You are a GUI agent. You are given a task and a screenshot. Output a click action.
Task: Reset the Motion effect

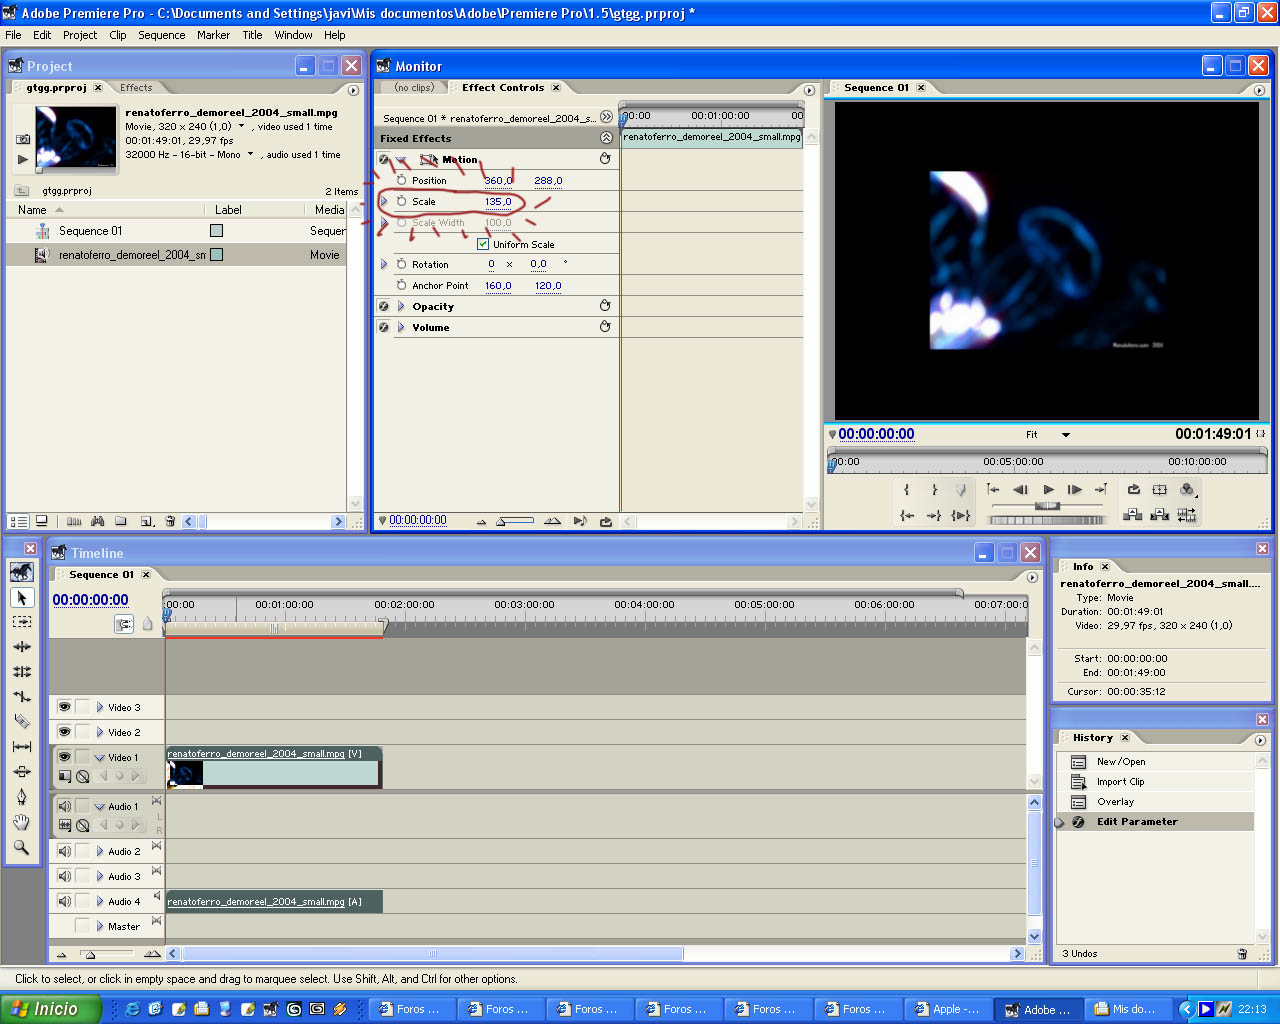605,159
